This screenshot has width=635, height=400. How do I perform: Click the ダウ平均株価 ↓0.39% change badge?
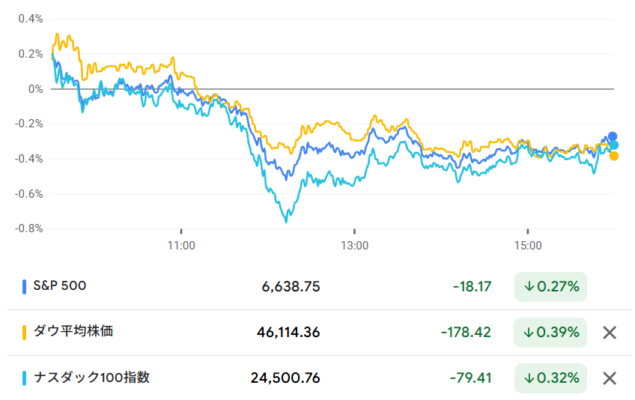(x=550, y=332)
